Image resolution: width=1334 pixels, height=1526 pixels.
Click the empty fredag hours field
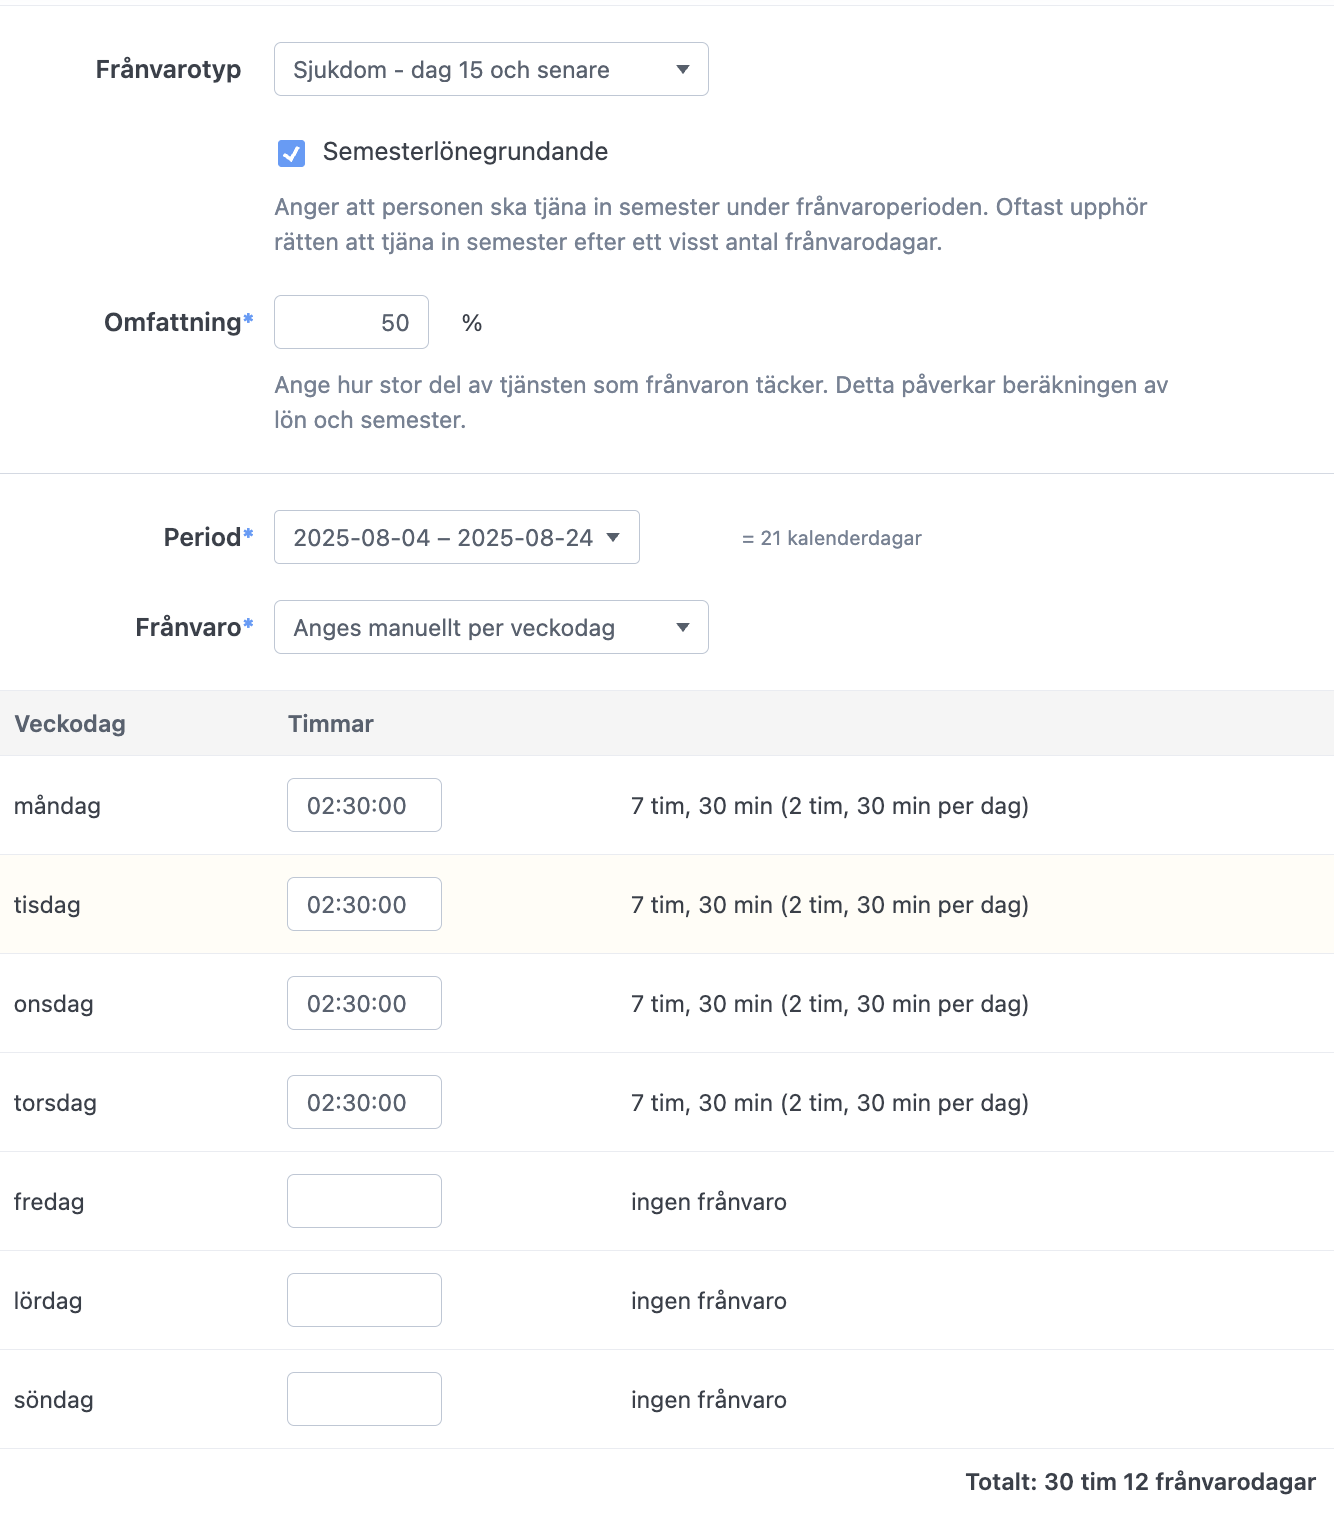pyautogui.click(x=364, y=1201)
